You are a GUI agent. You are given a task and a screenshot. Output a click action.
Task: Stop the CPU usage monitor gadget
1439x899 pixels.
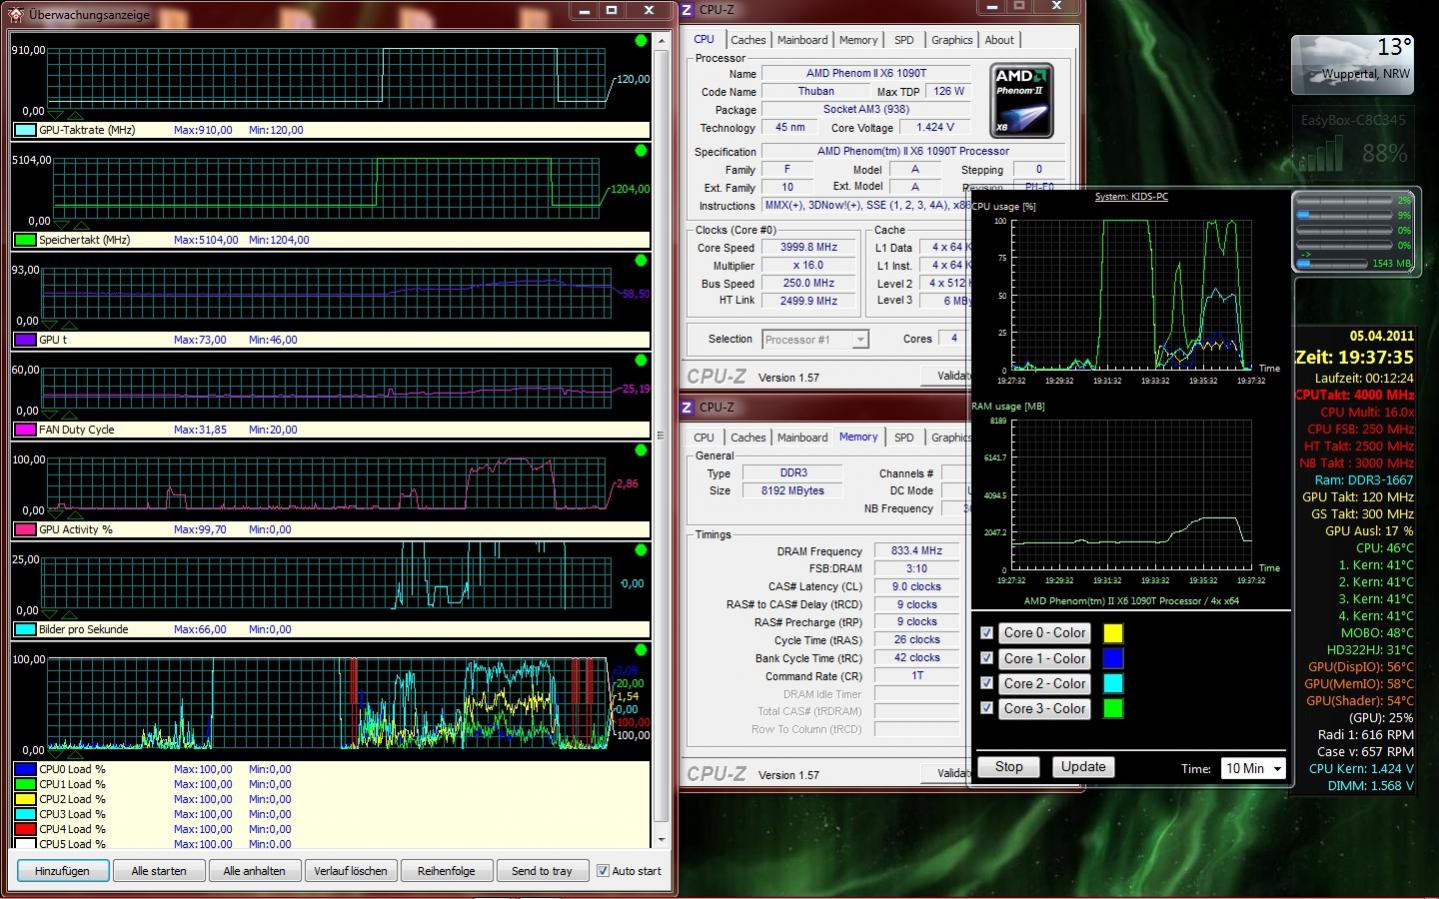1009,767
